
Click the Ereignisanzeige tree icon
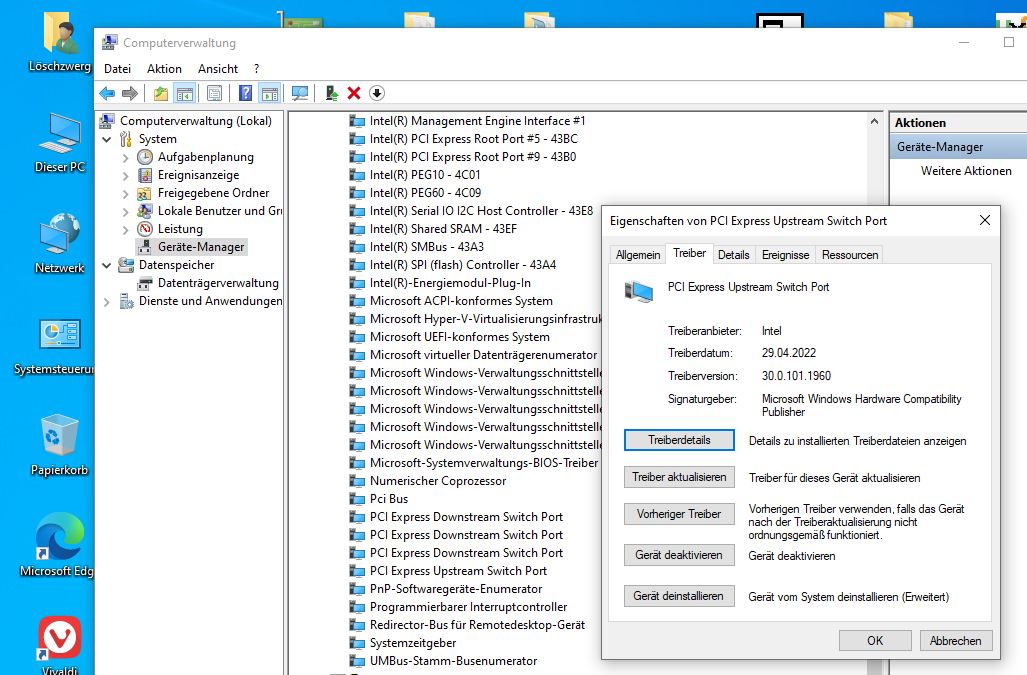(145, 175)
